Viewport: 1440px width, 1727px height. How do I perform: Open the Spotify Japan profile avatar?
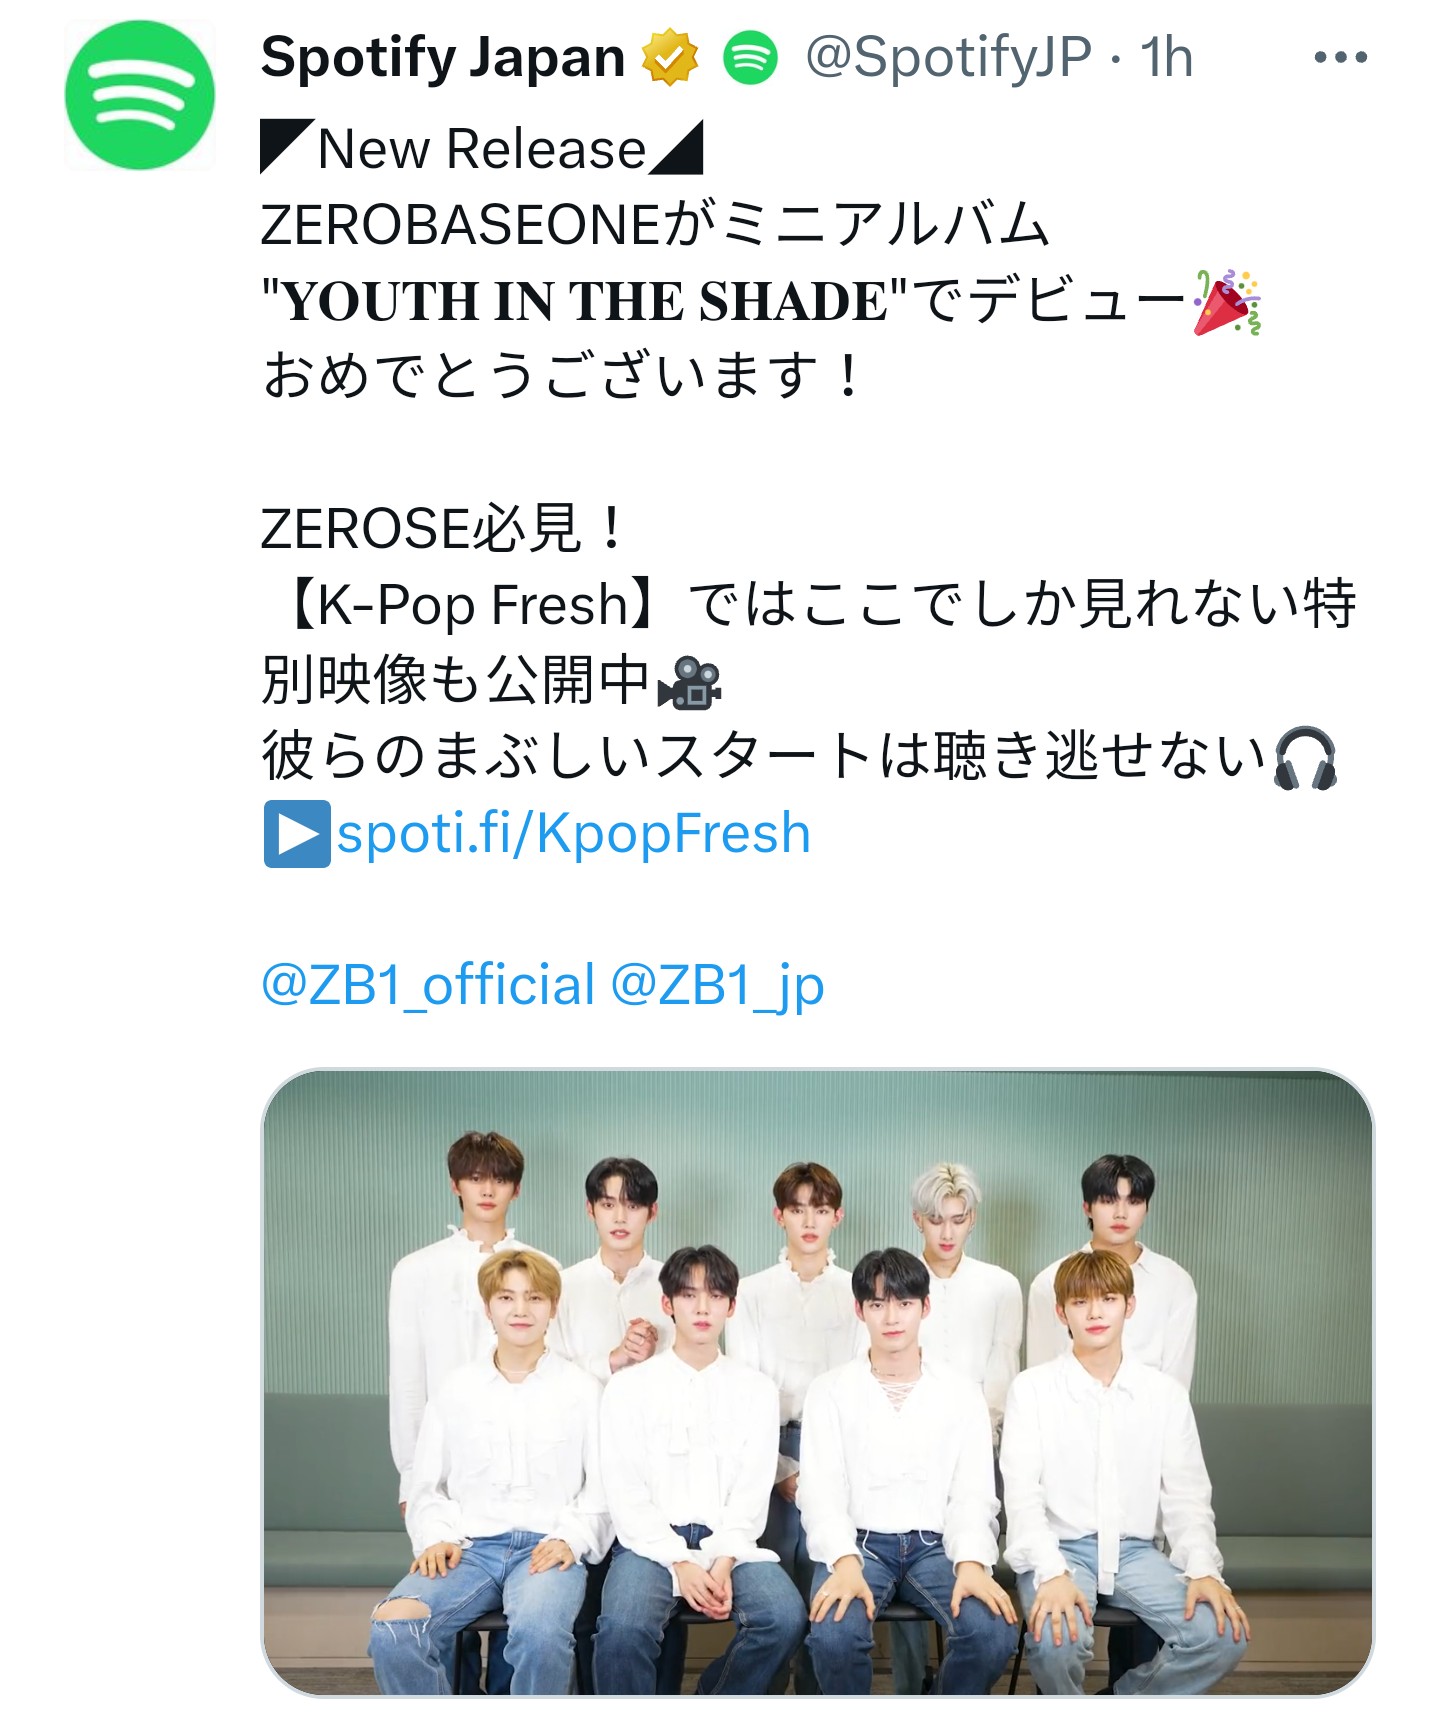[139, 95]
